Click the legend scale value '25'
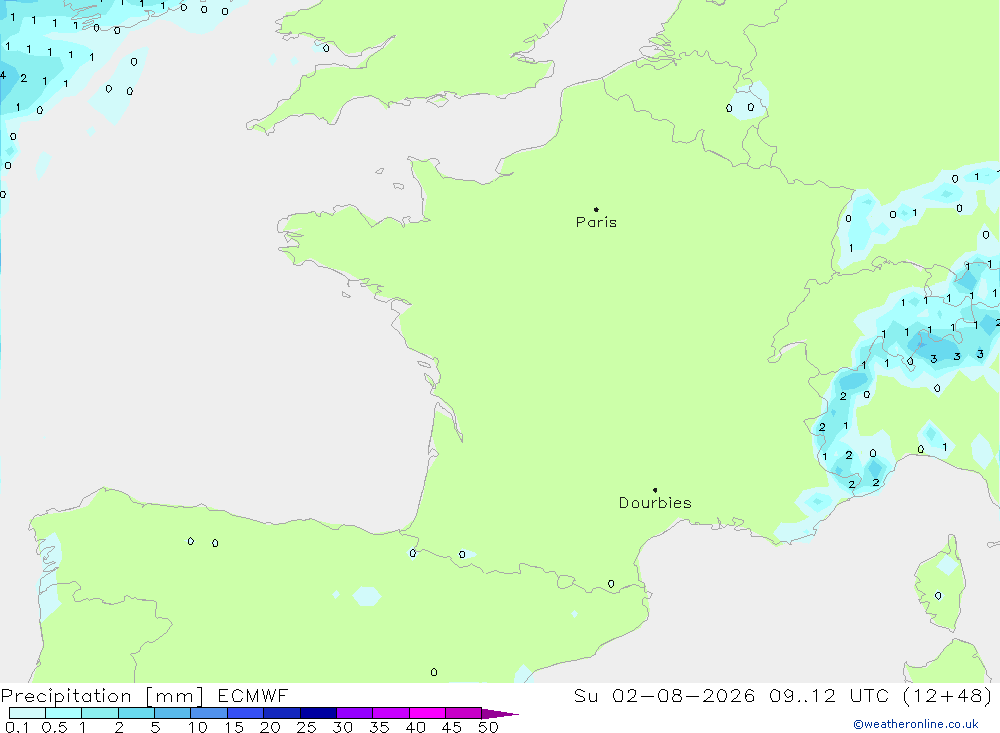The width and height of the screenshot is (1000, 733). point(307,727)
